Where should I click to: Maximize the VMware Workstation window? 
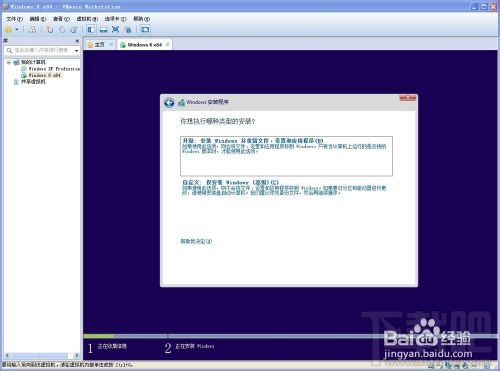[484, 6]
